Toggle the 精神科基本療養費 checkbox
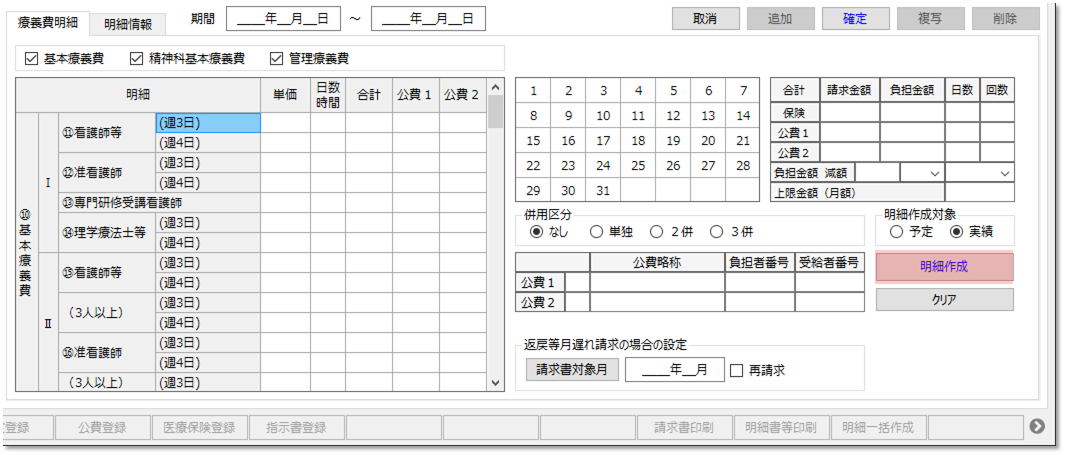The height and width of the screenshot is (455, 1065). [x=136, y=58]
